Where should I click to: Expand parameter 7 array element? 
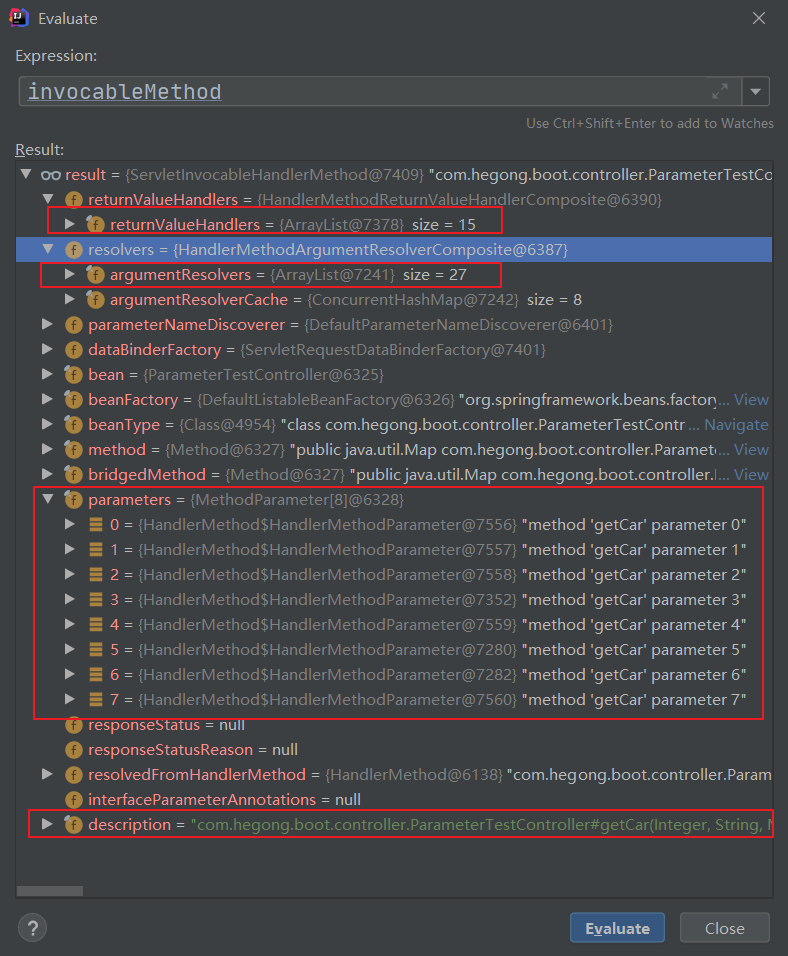point(70,699)
